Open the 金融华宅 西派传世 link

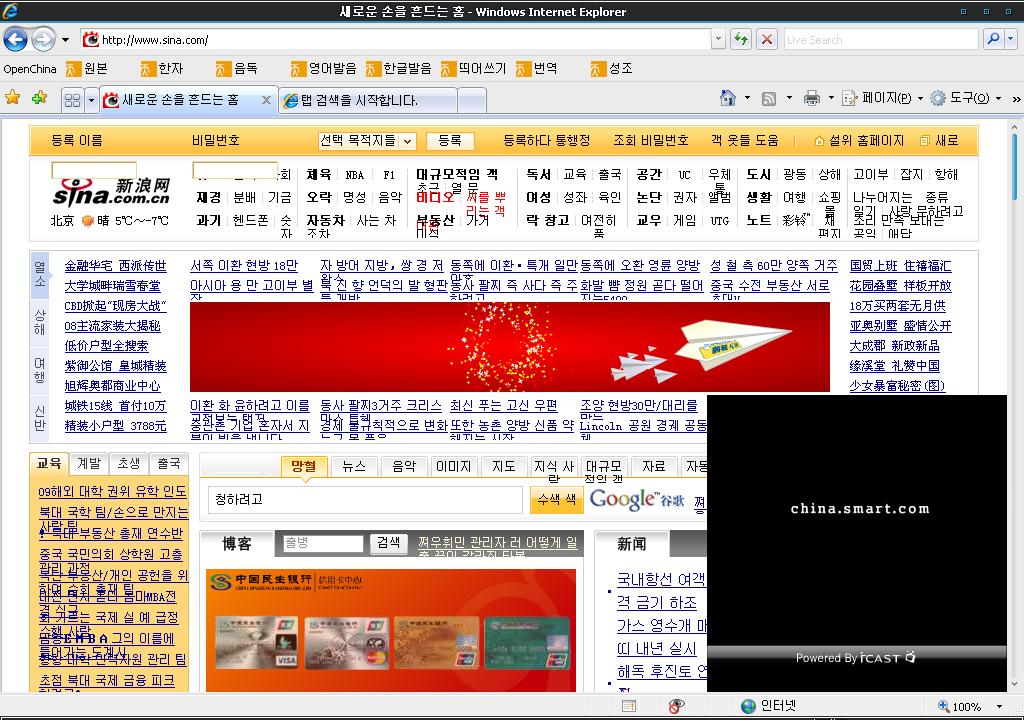[116, 266]
